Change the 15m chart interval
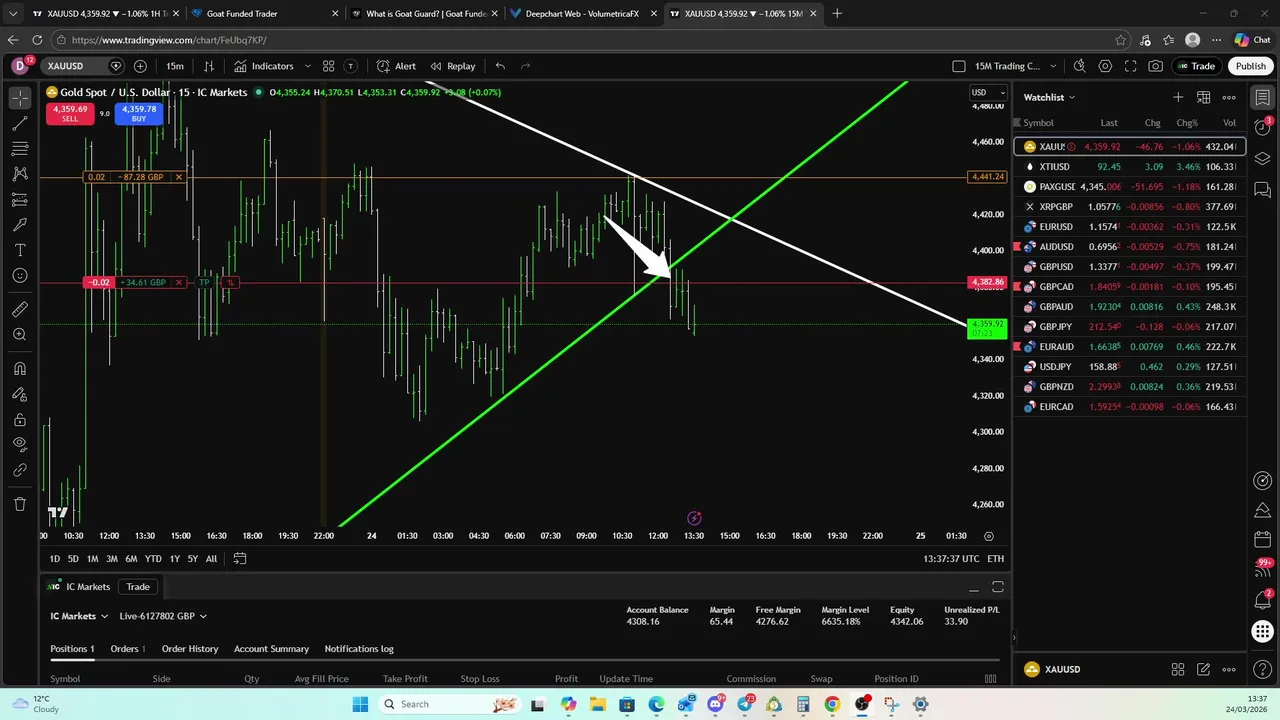Image resolution: width=1280 pixels, height=720 pixels. 175,66
